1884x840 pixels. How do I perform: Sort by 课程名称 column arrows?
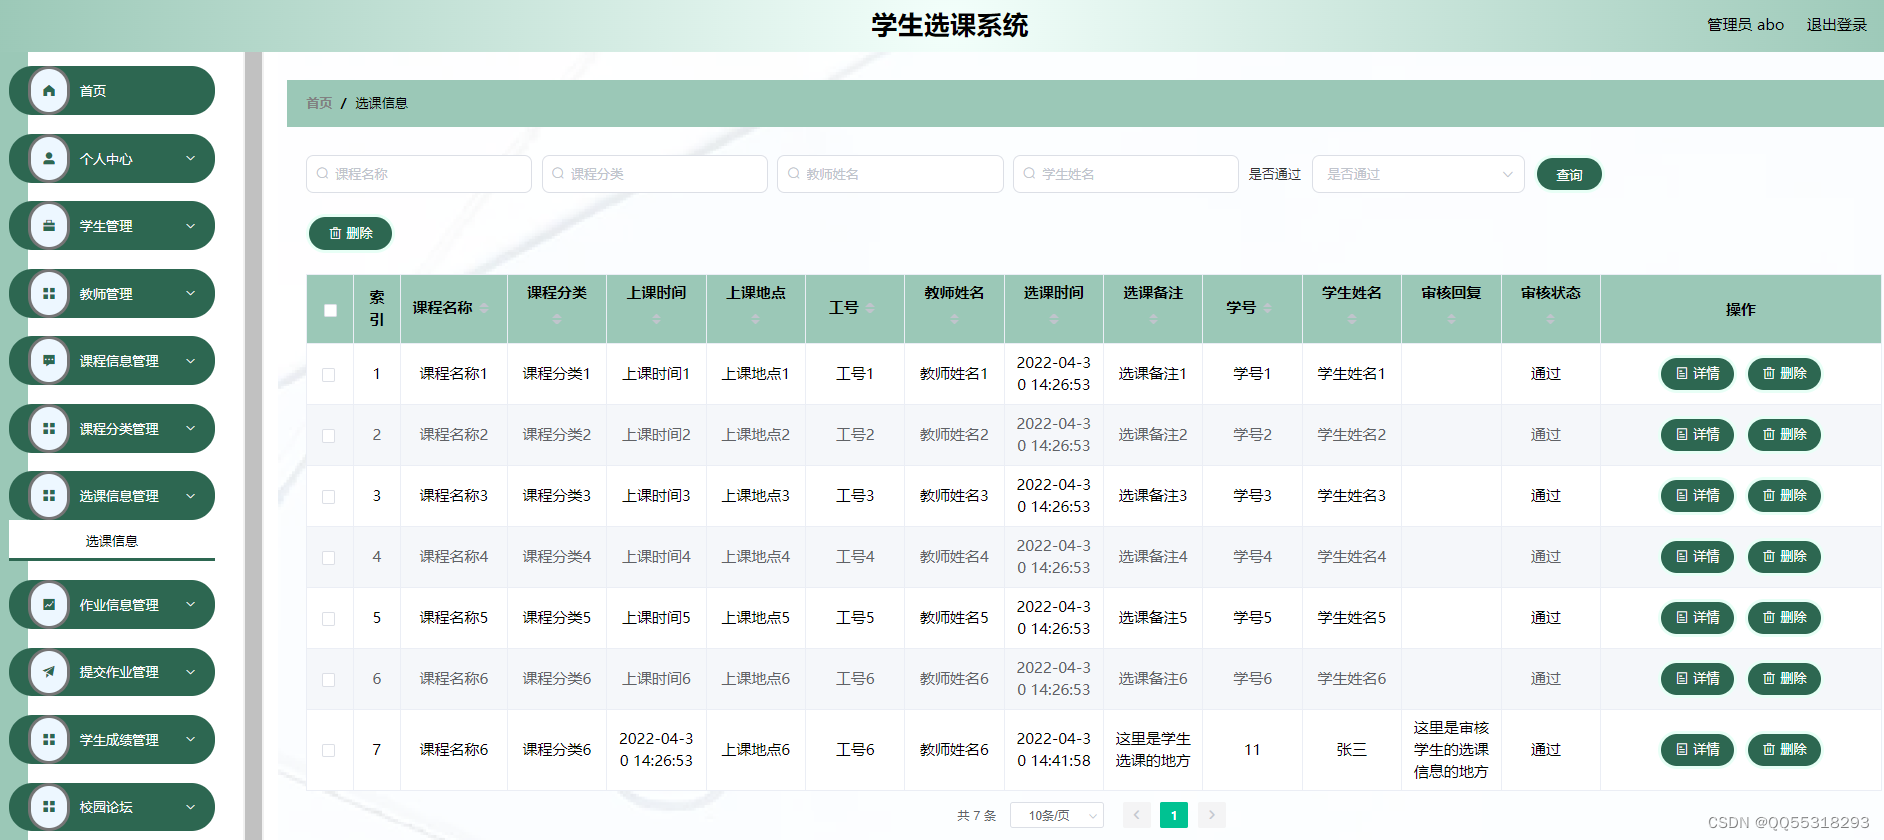click(484, 308)
